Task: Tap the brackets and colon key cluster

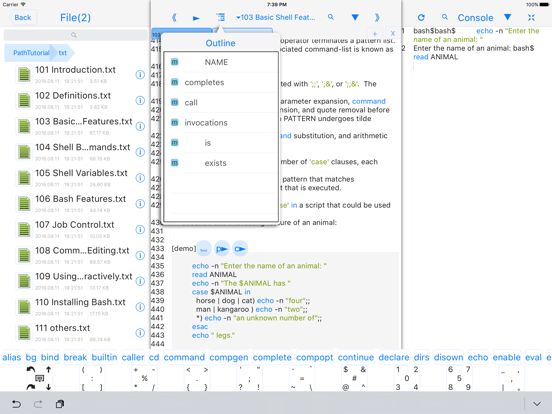Action: click(x=92, y=378)
